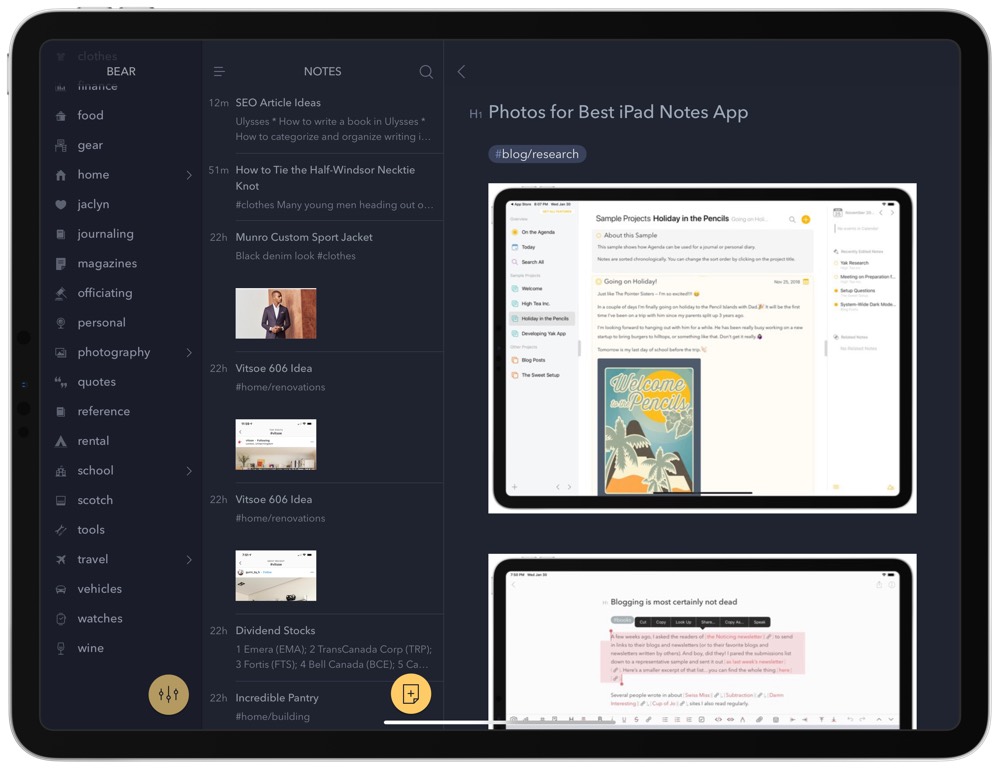Image resolution: width=1000 pixels, height=770 pixels.
Task: Tap the #blog/research tag
Action: [x=537, y=154]
